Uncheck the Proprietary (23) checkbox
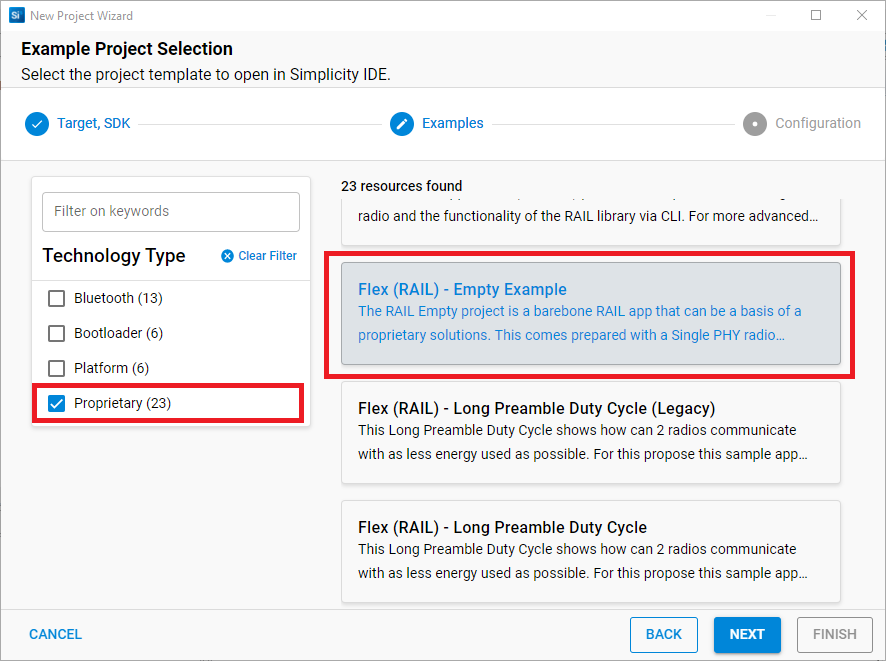Image resolution: width=886 pixels, height=661 pixels. point(57,403)
